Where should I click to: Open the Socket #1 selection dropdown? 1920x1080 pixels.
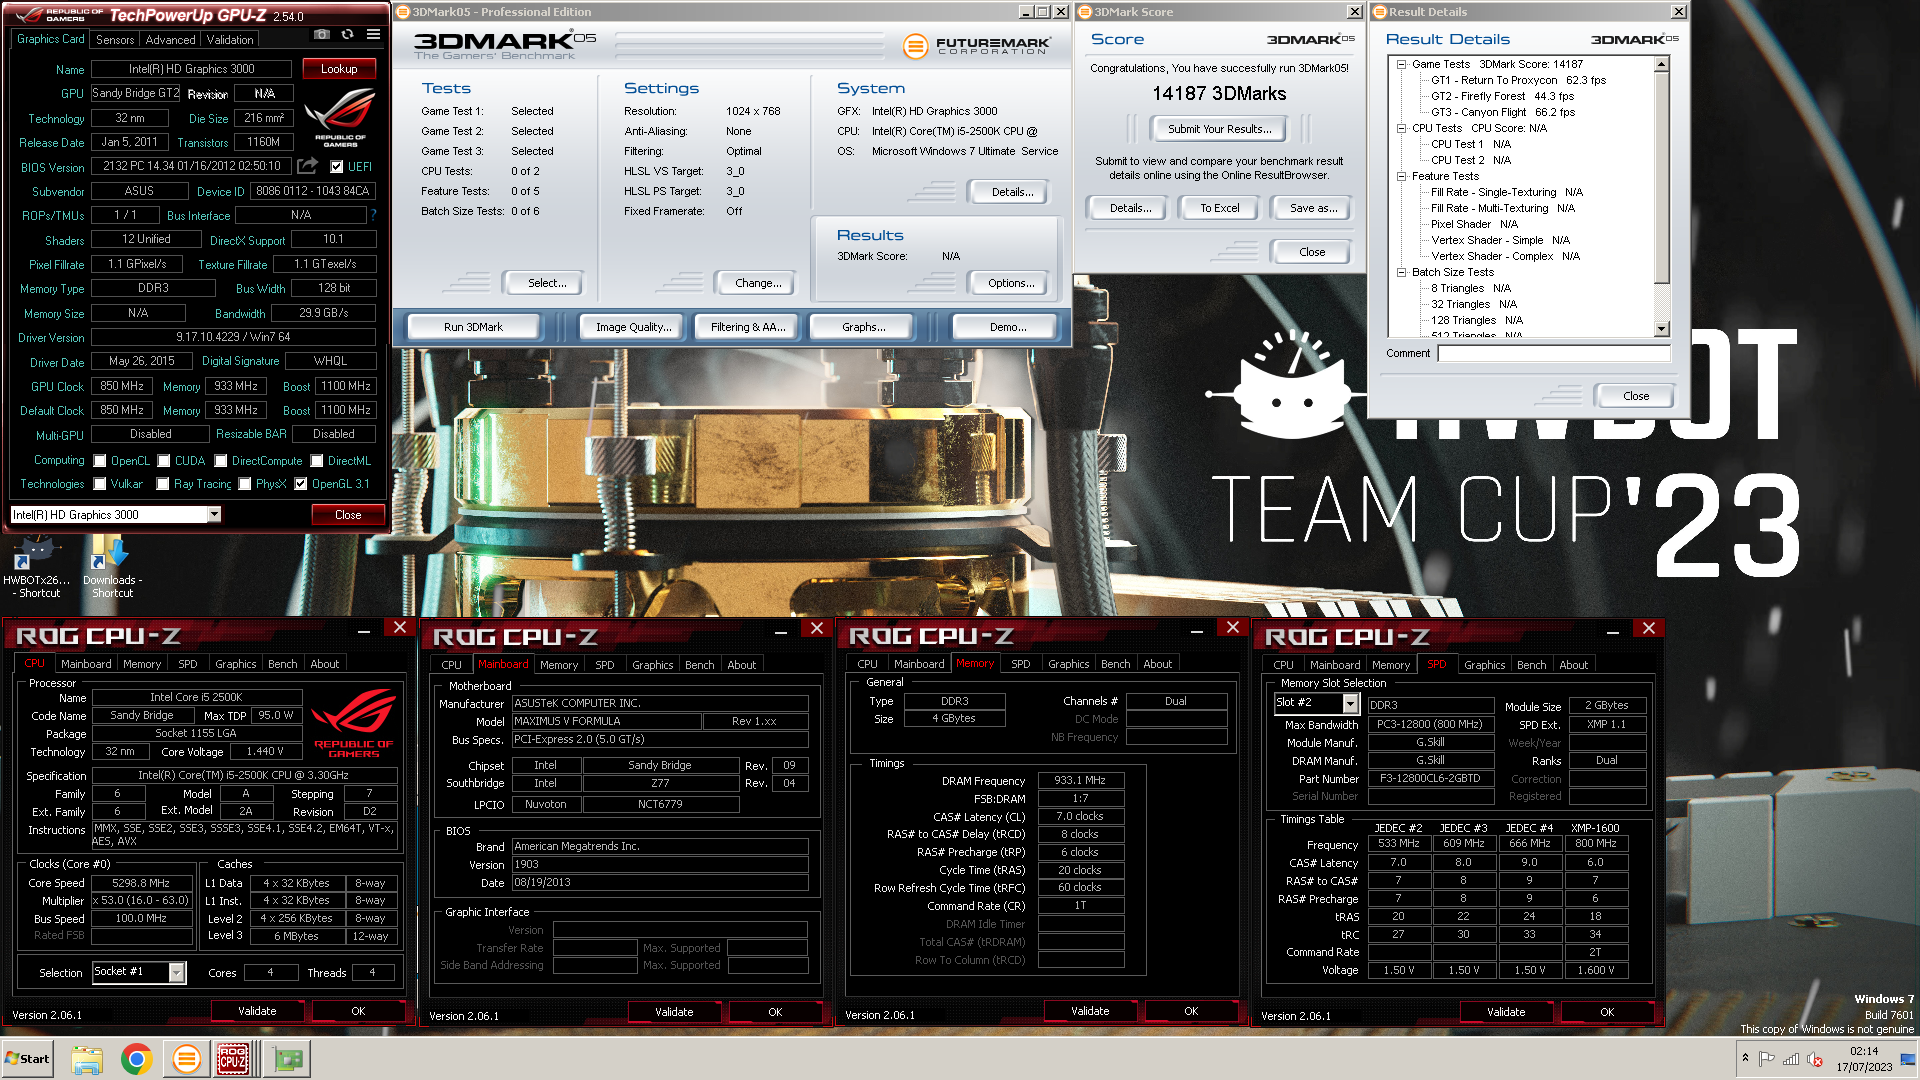(177, 972)
